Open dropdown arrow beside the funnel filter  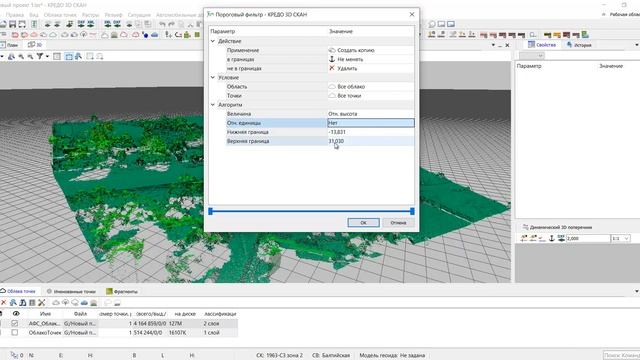coord(47,56)
